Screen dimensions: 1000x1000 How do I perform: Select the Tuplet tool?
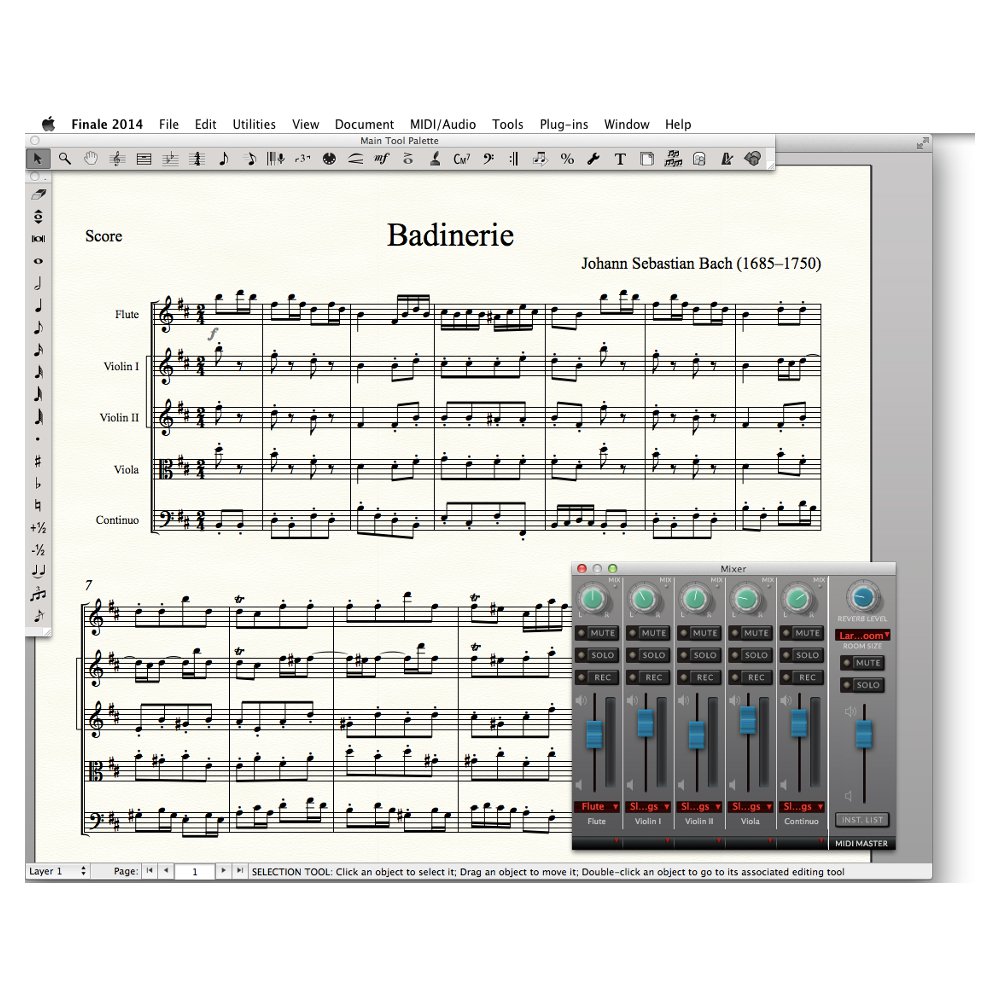302,159
